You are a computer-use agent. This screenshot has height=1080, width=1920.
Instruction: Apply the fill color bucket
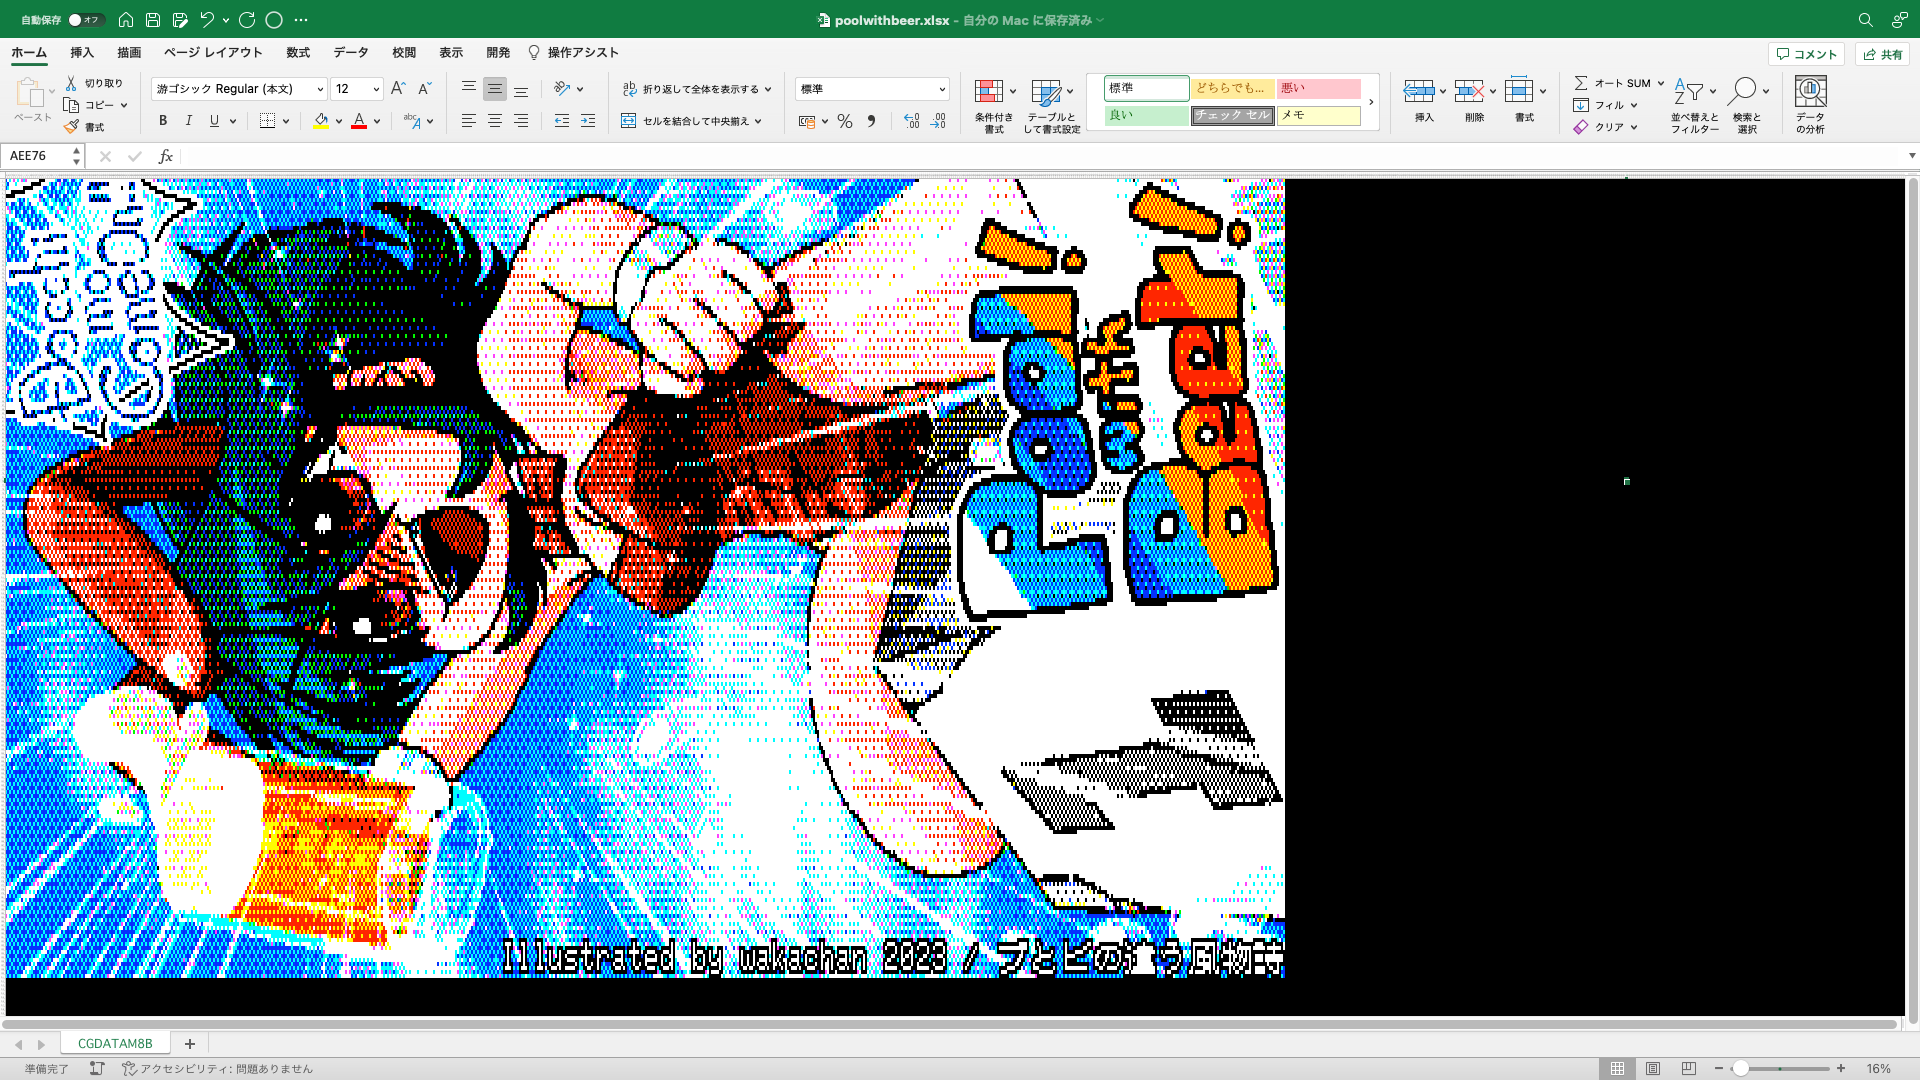click(x=321, y=121)
